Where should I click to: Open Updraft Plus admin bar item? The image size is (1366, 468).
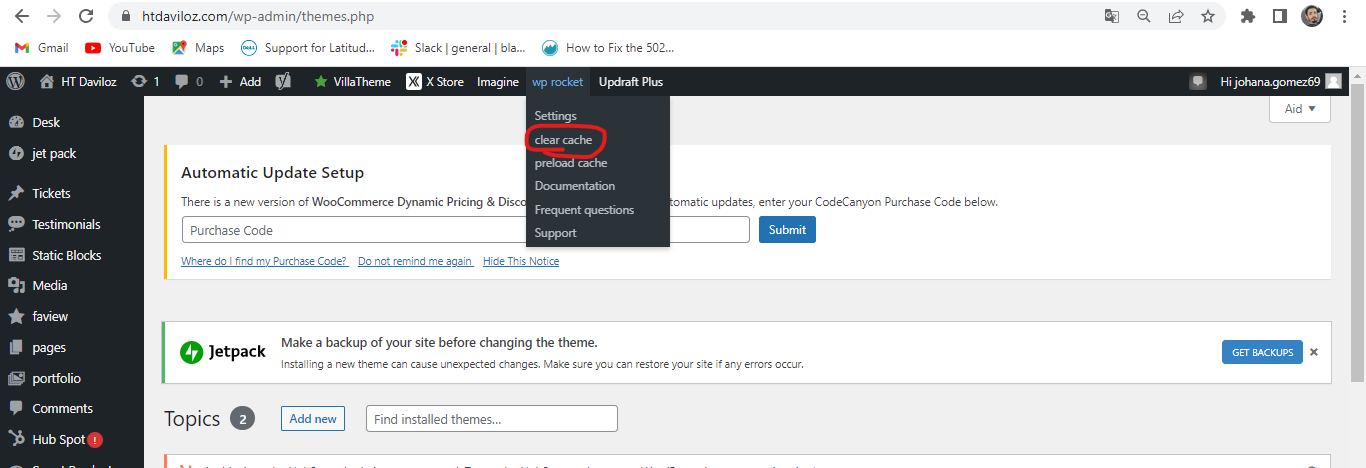pyautogui.click(x=630, y=82)
